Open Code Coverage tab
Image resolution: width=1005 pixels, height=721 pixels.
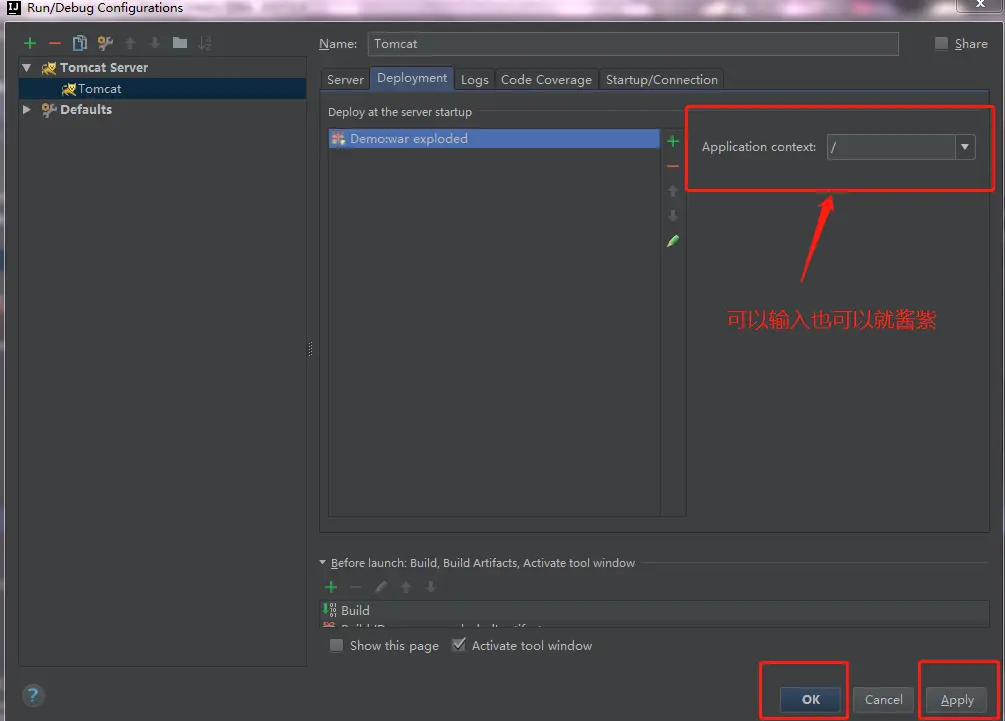point(546,79)
